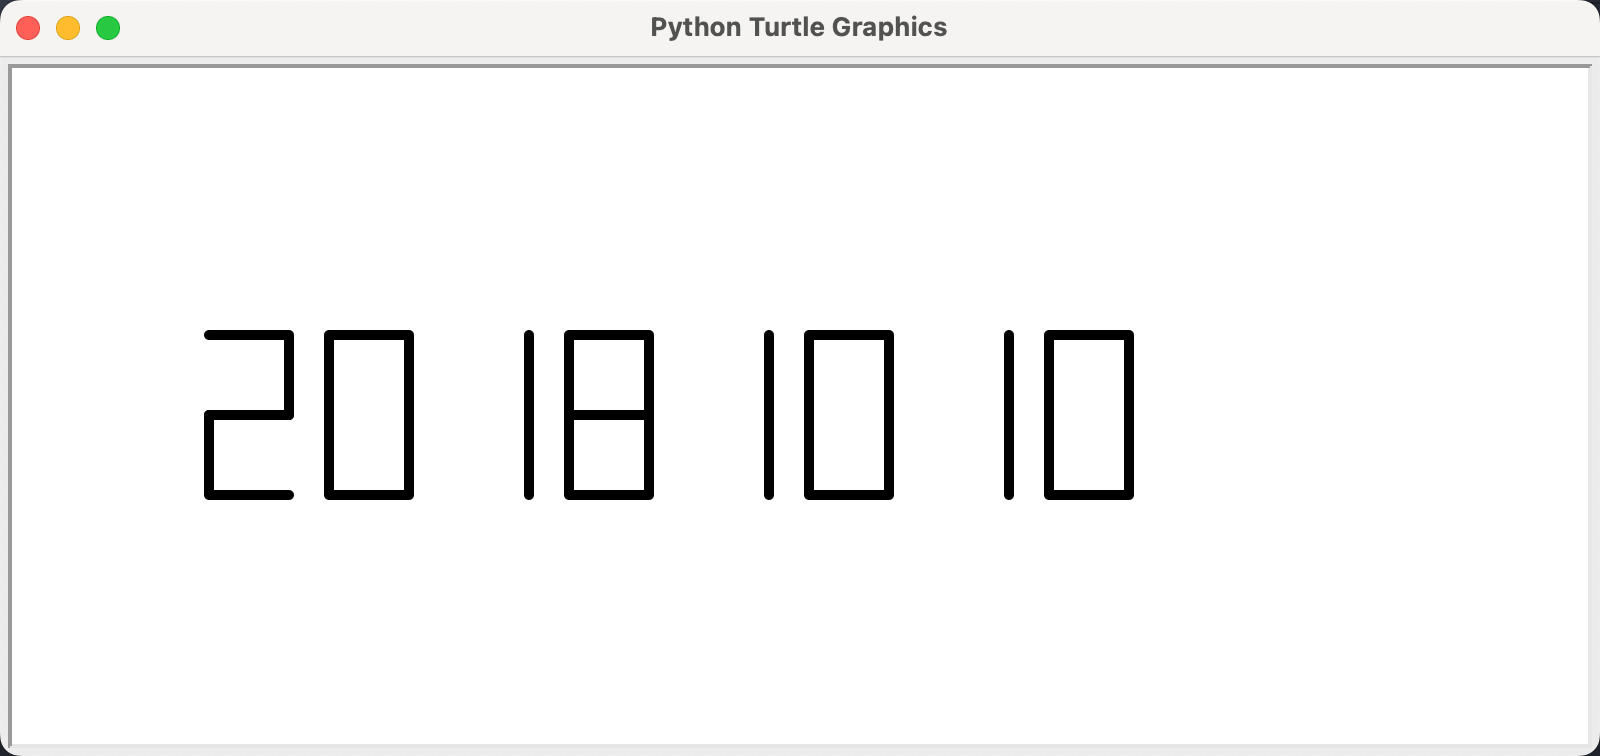This screenshot has height=756, width=1600.
Task: Click inside the final zero at far right
Action: coord(1089,415)
